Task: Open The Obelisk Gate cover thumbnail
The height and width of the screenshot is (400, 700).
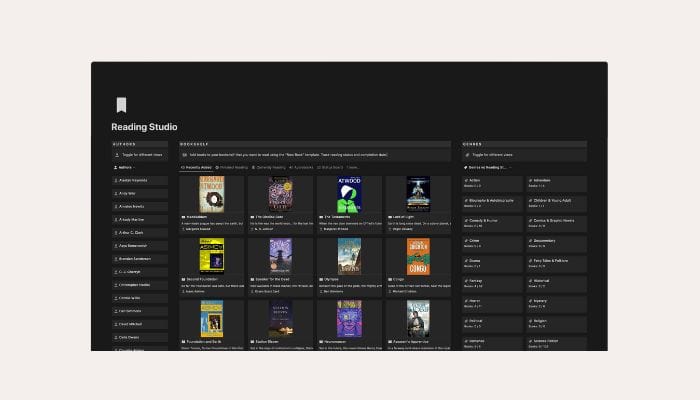Action: click(x=280, y=194)
